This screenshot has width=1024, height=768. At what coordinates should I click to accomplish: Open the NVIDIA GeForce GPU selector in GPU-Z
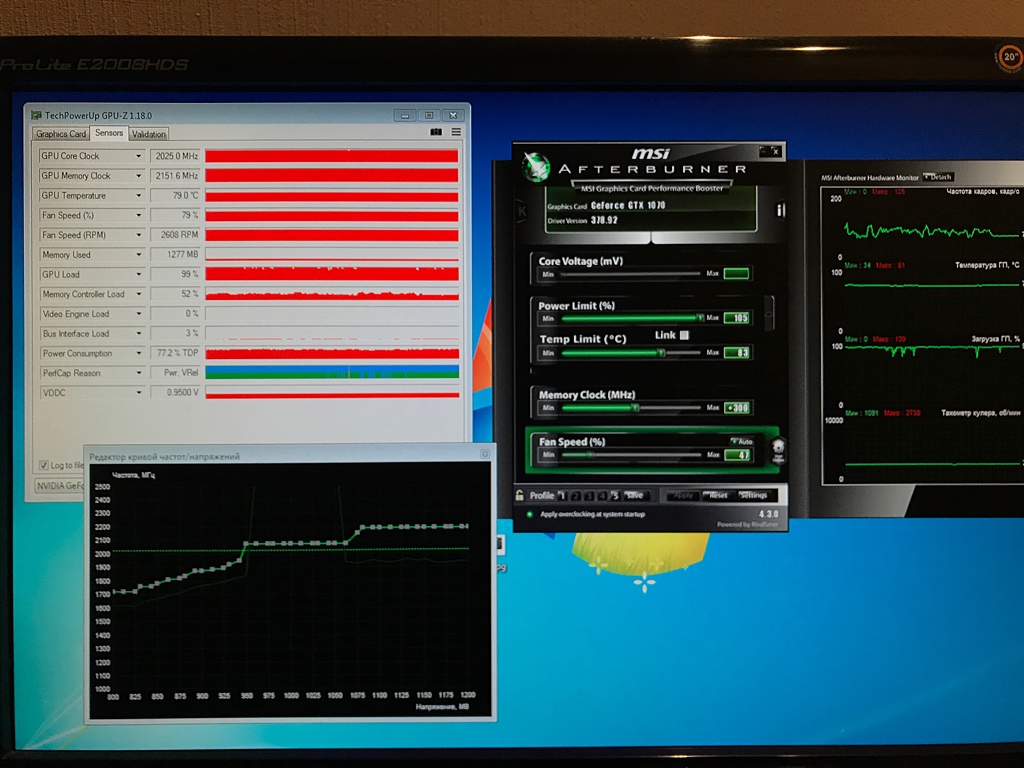pos(59,486)
